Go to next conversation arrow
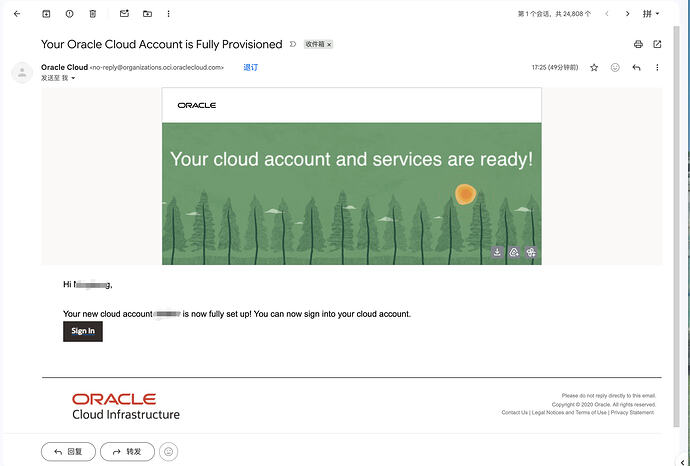Viewport: 690px width, 466px height. point(628,14)
